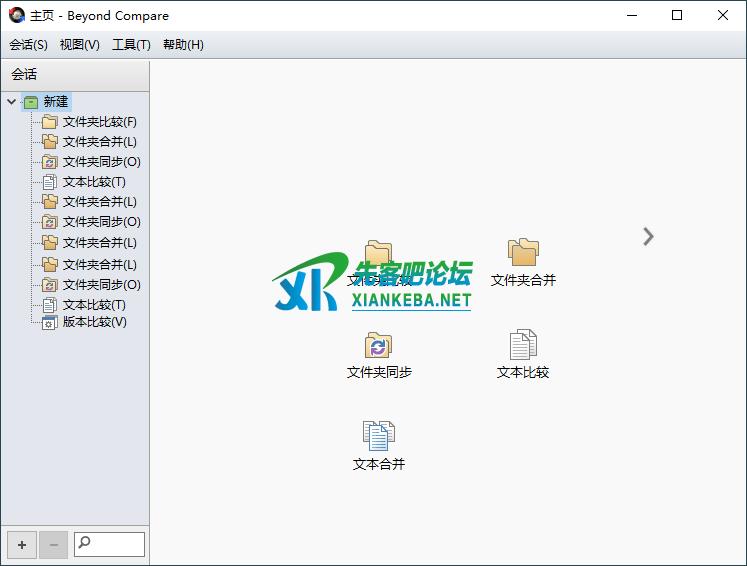The image size is (747, 566).
Task: Maximize the Beyond Compare window
Action: click(x=677, y=15)
